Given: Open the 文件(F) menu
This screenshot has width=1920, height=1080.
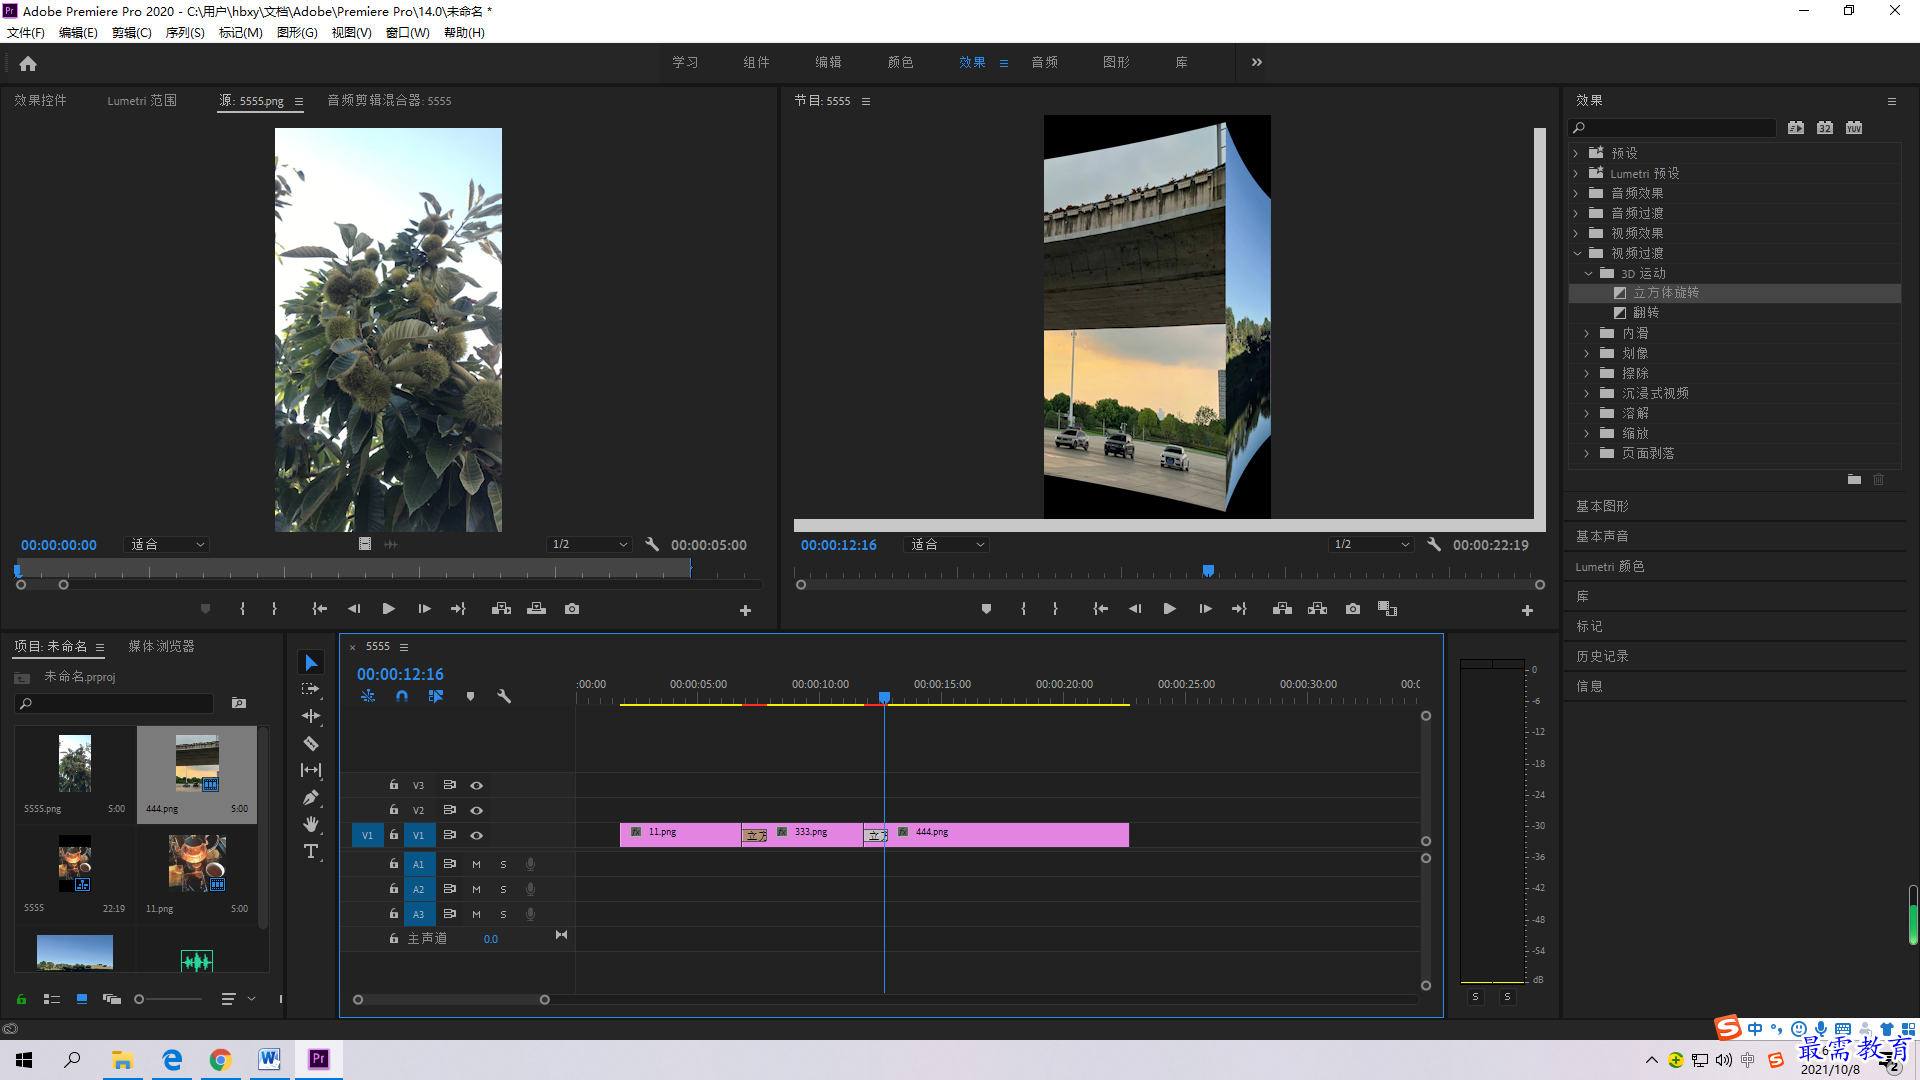Looking at the screenshot, I should (x=26, y=33).
